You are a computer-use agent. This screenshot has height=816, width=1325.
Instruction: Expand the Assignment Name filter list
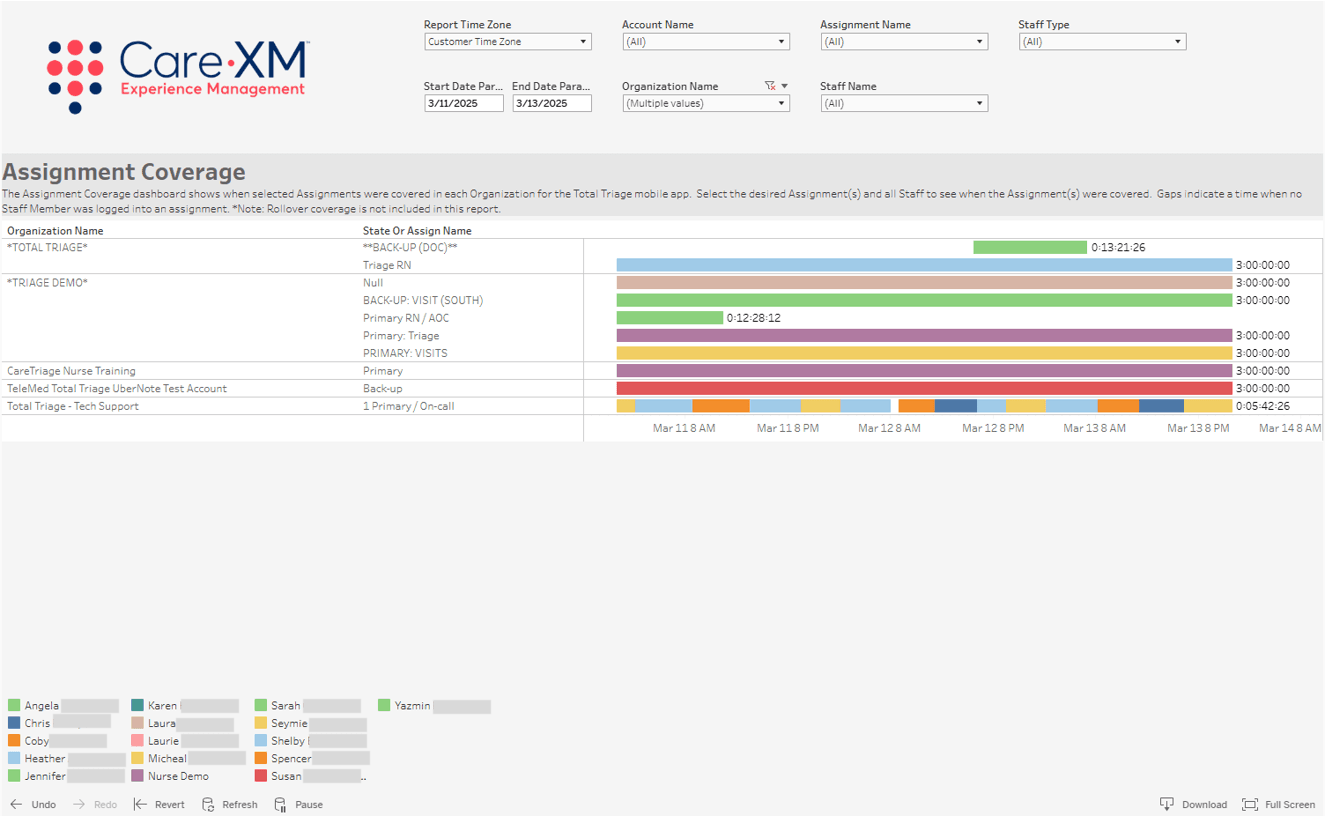(x=978, y=41)
